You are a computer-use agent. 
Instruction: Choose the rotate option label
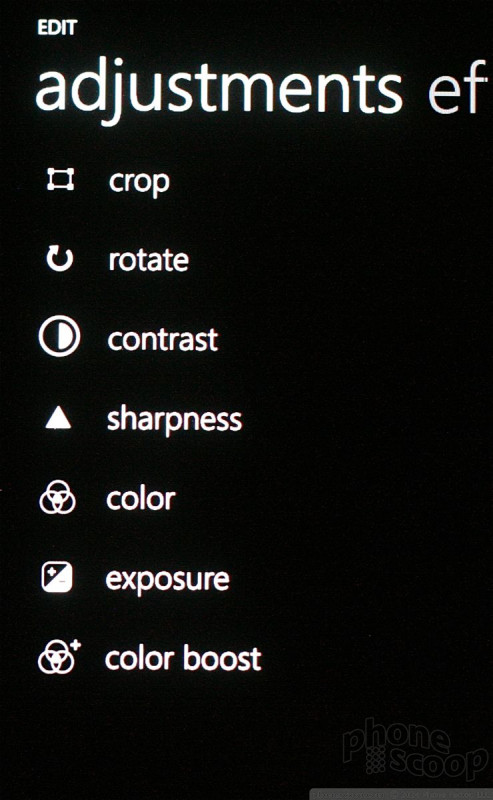[149, 260]
